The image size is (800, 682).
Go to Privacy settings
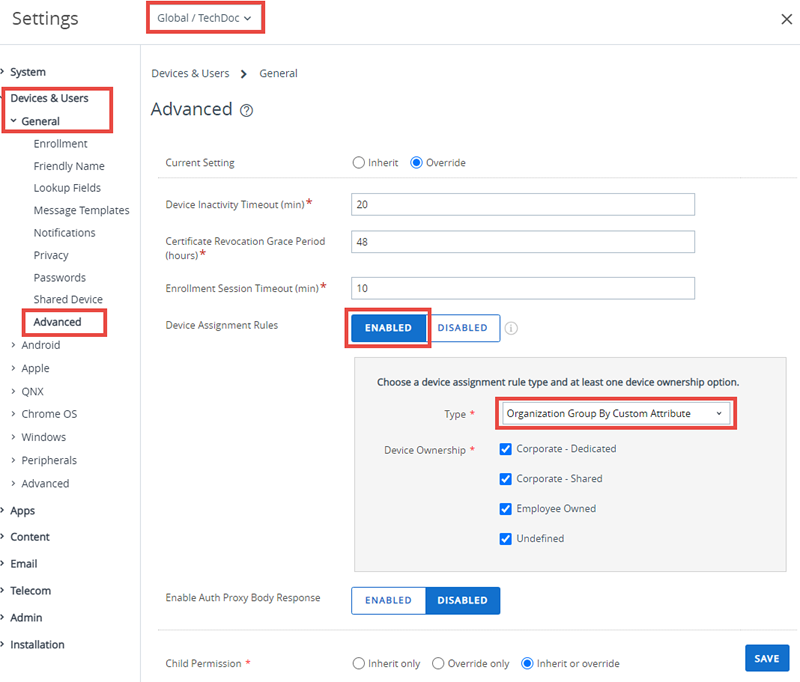[x=51, y=256]
